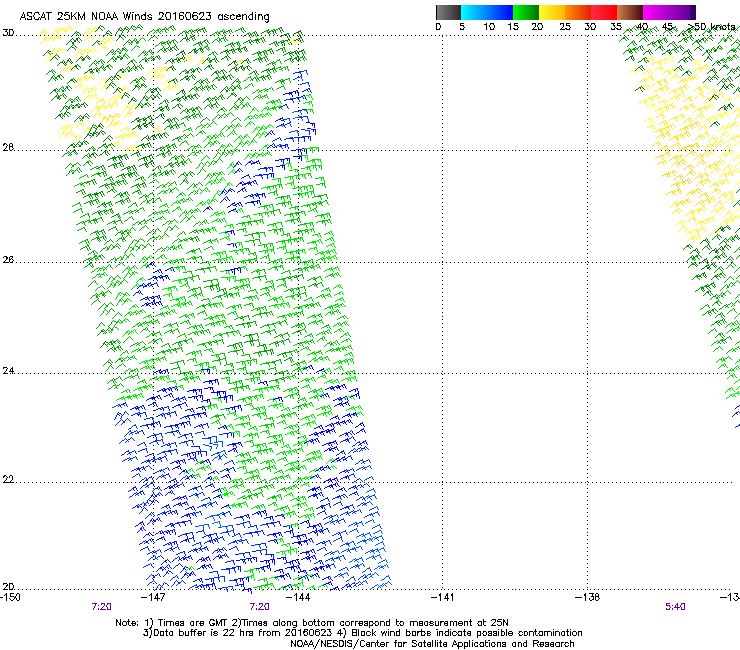Click the '25' tick label under the color bar
The width and height of the screenshot is (740, 650).
pos(565,27)
